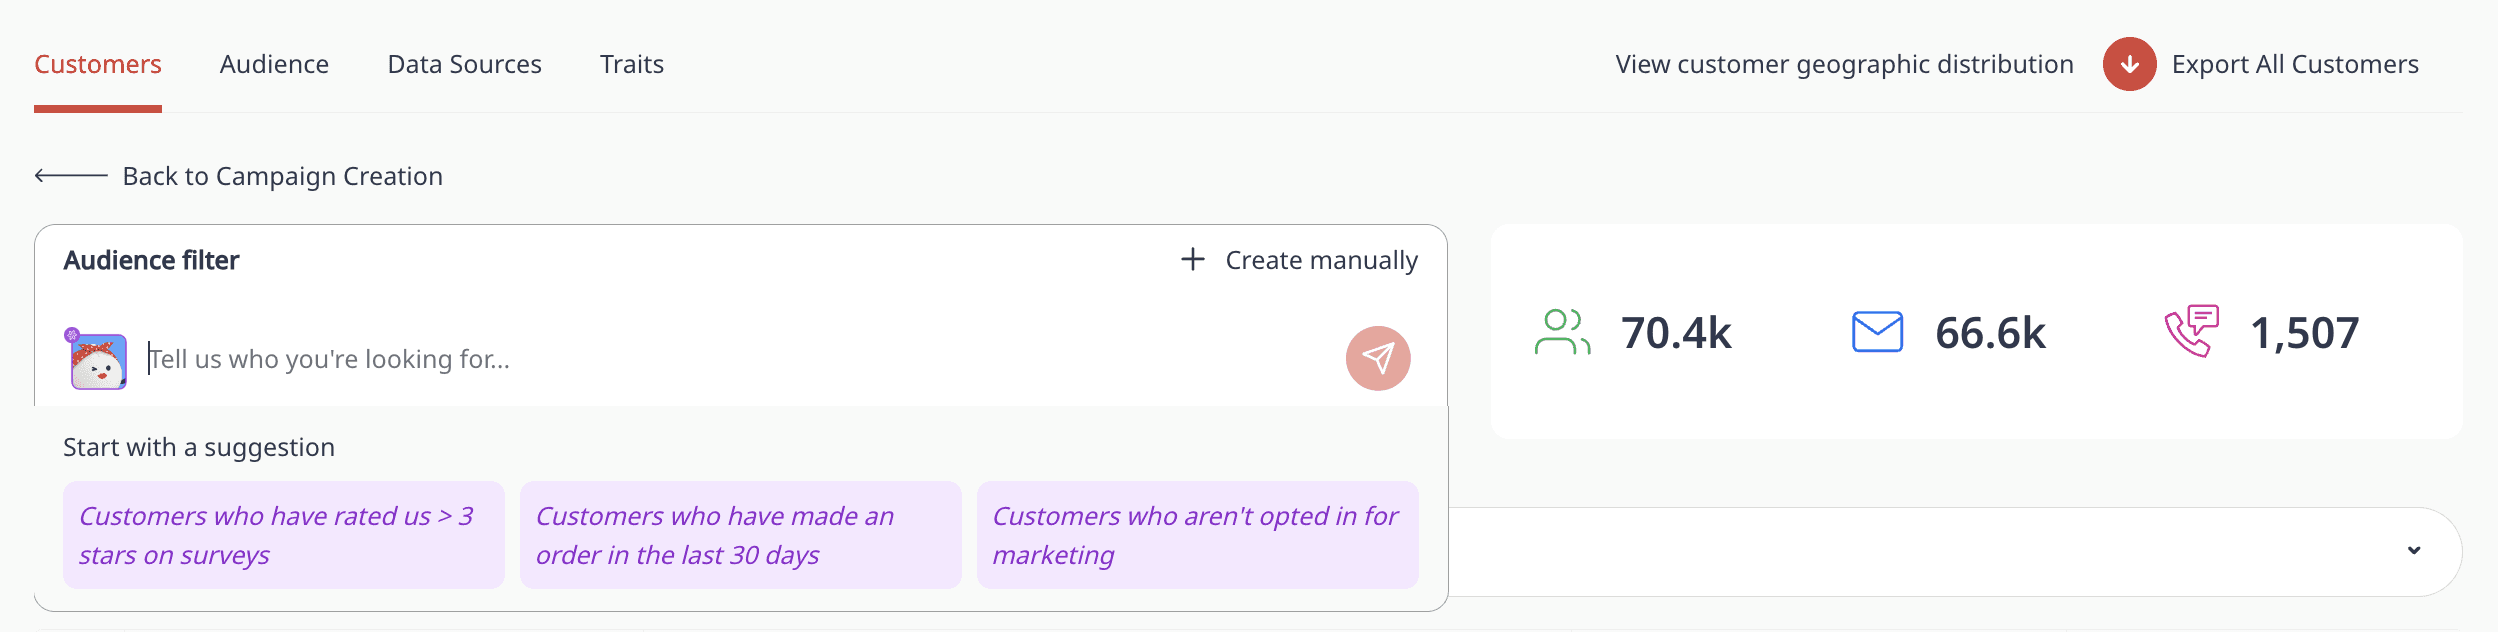Expand the dropdown chevron below the stats card
2498x632 pixels.
pos(2414,550)
